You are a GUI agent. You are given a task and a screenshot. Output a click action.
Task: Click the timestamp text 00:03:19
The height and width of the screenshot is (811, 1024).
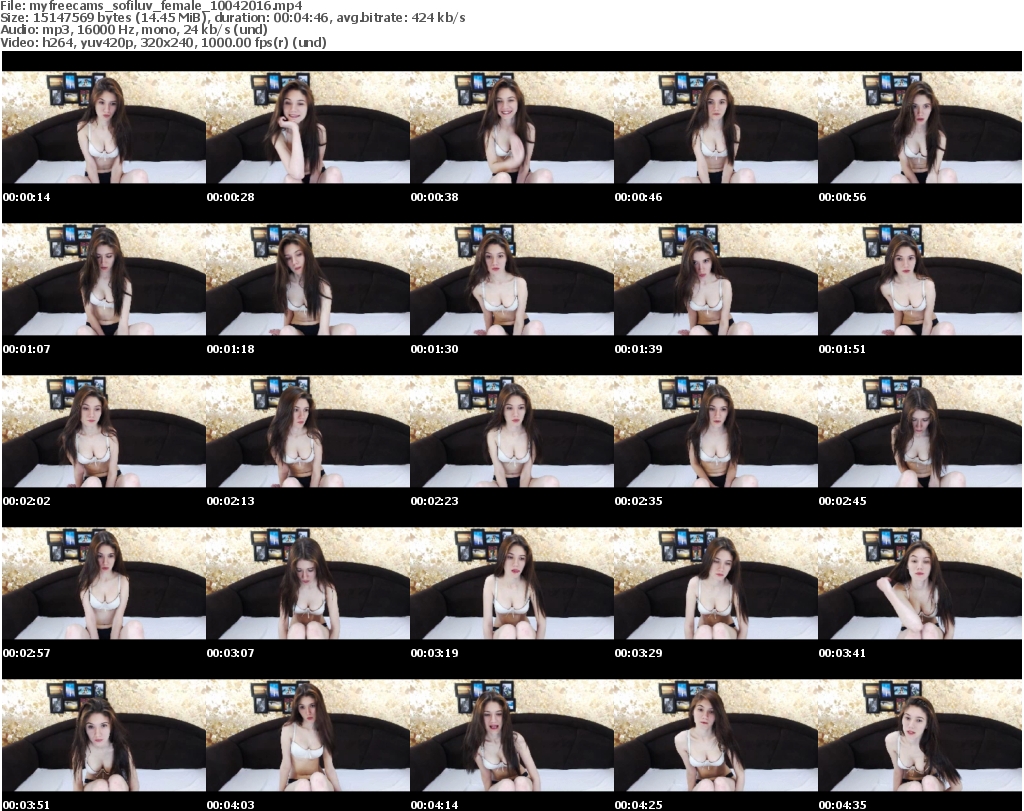coord(434,653)
